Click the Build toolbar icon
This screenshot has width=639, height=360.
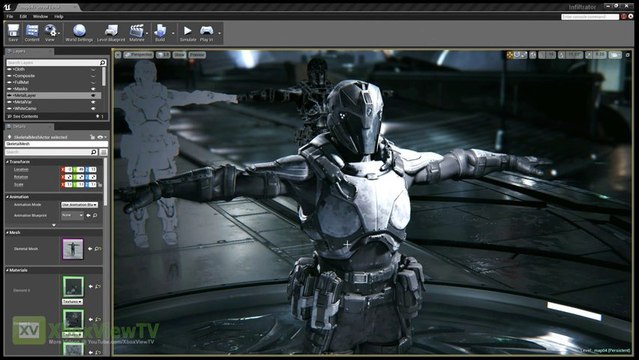pyautogui.click(x=160, y=31)
